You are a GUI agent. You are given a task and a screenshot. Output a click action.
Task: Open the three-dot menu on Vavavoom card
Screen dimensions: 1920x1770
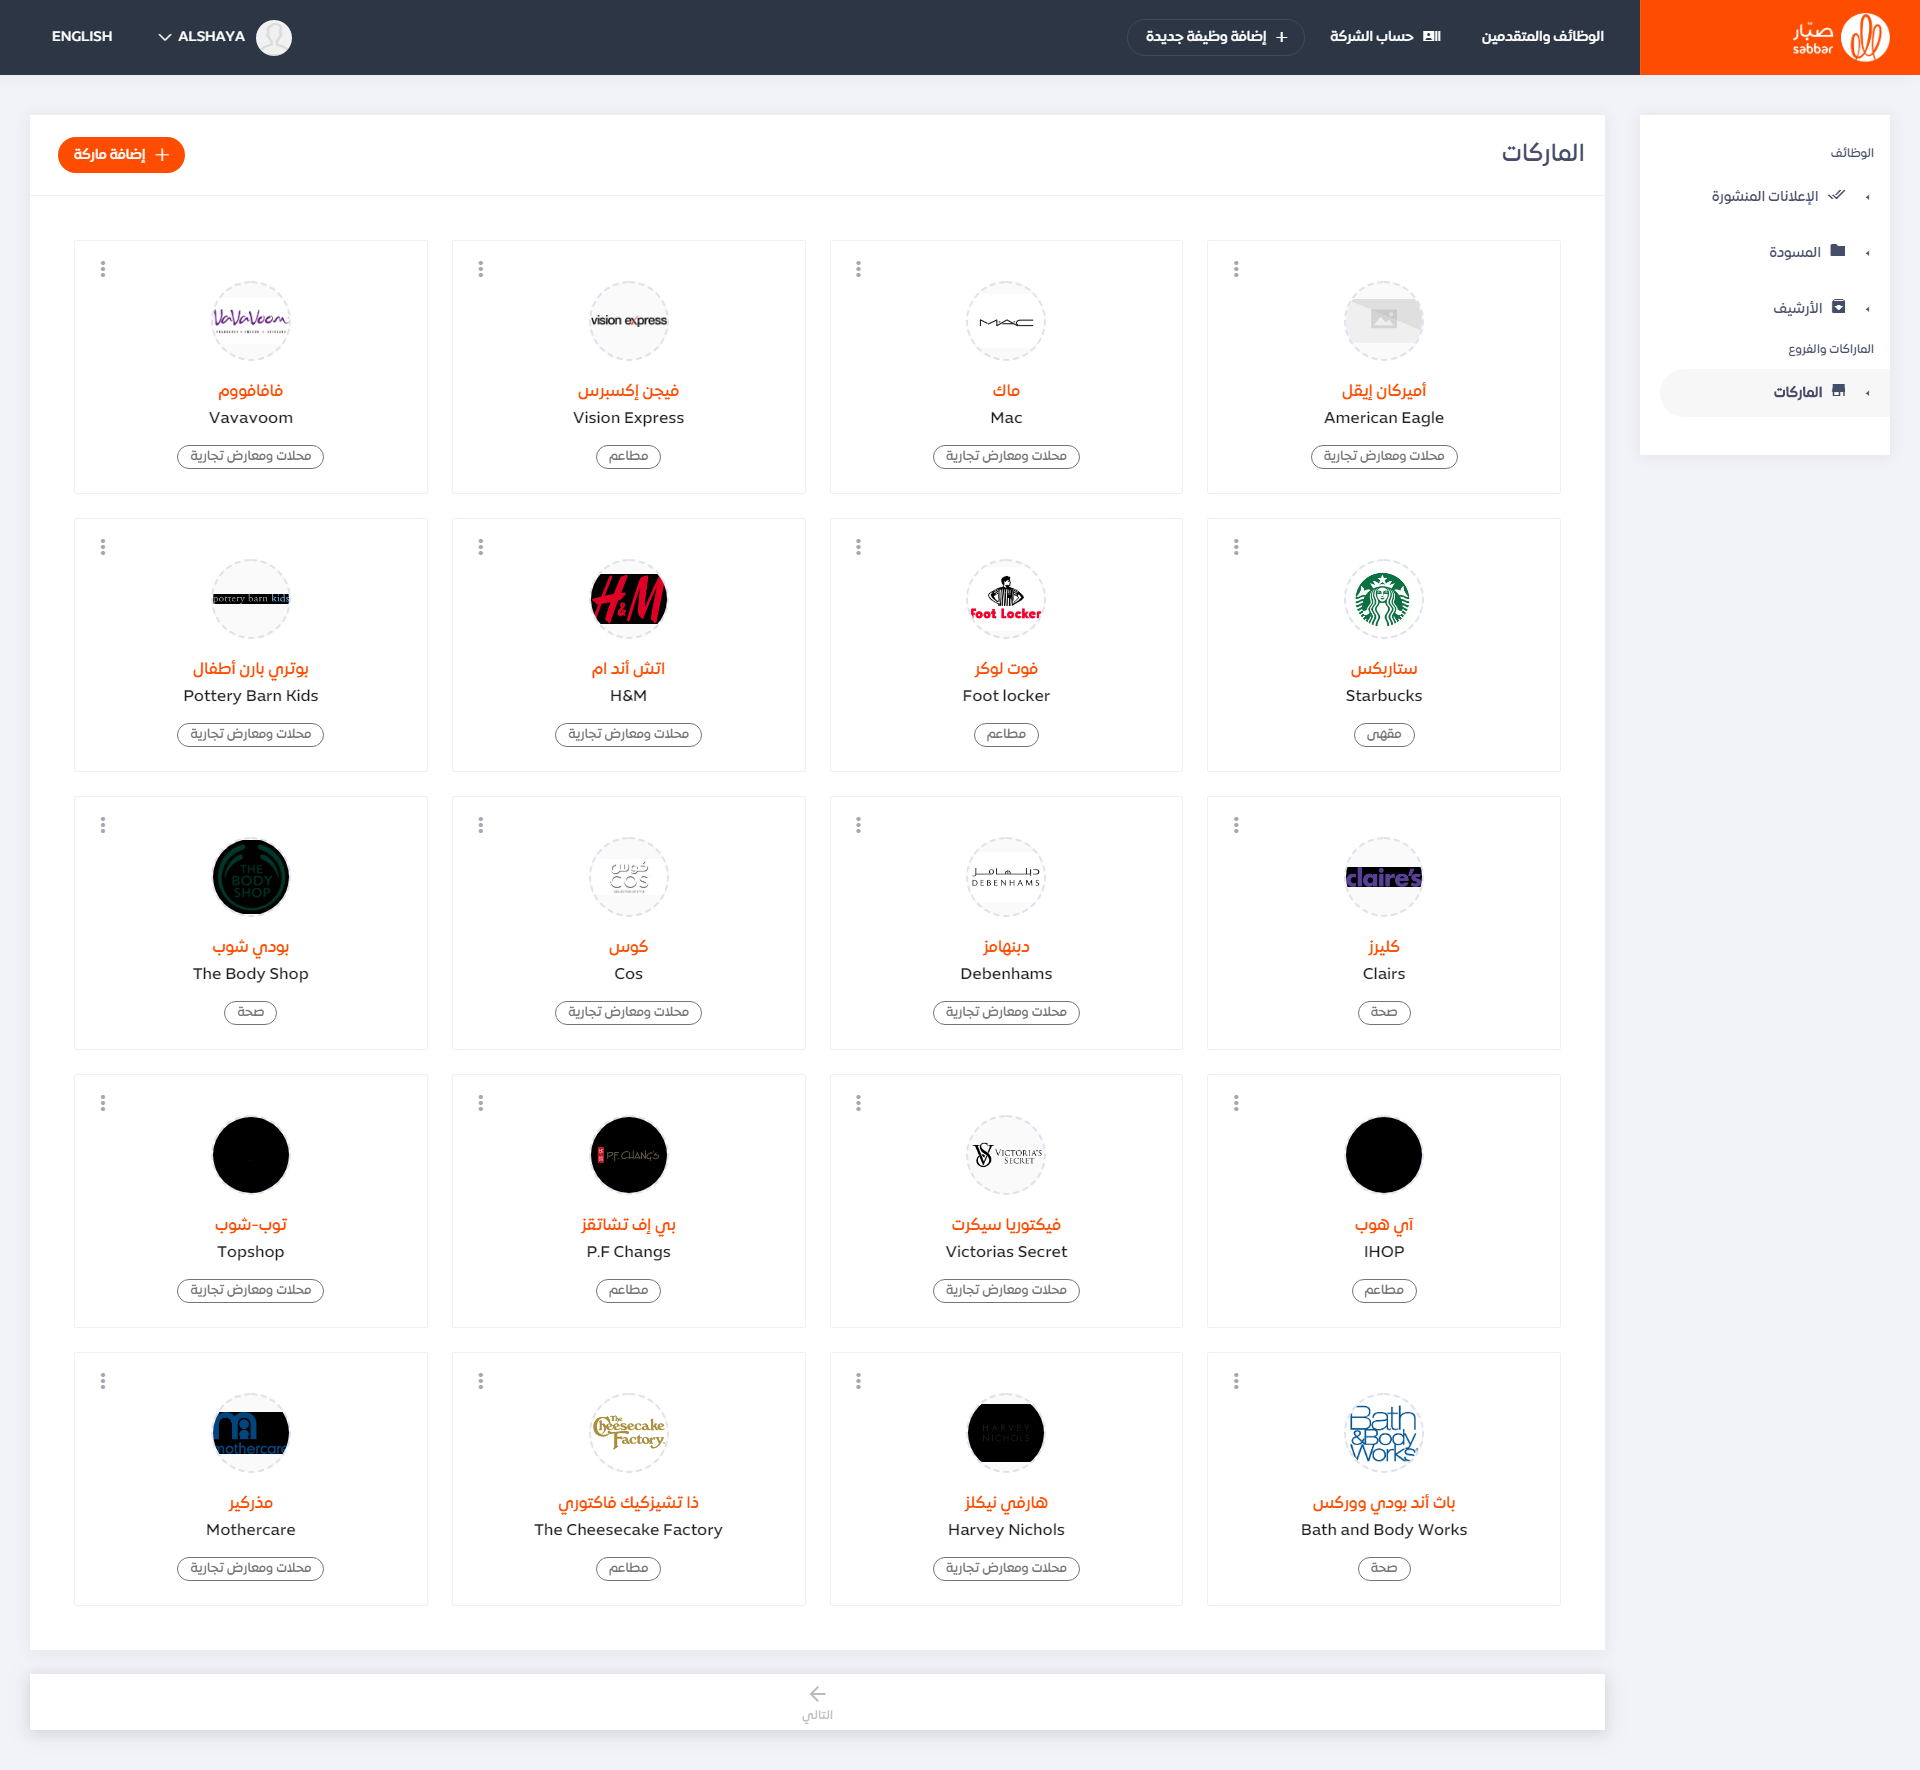(x=103, y=269)
